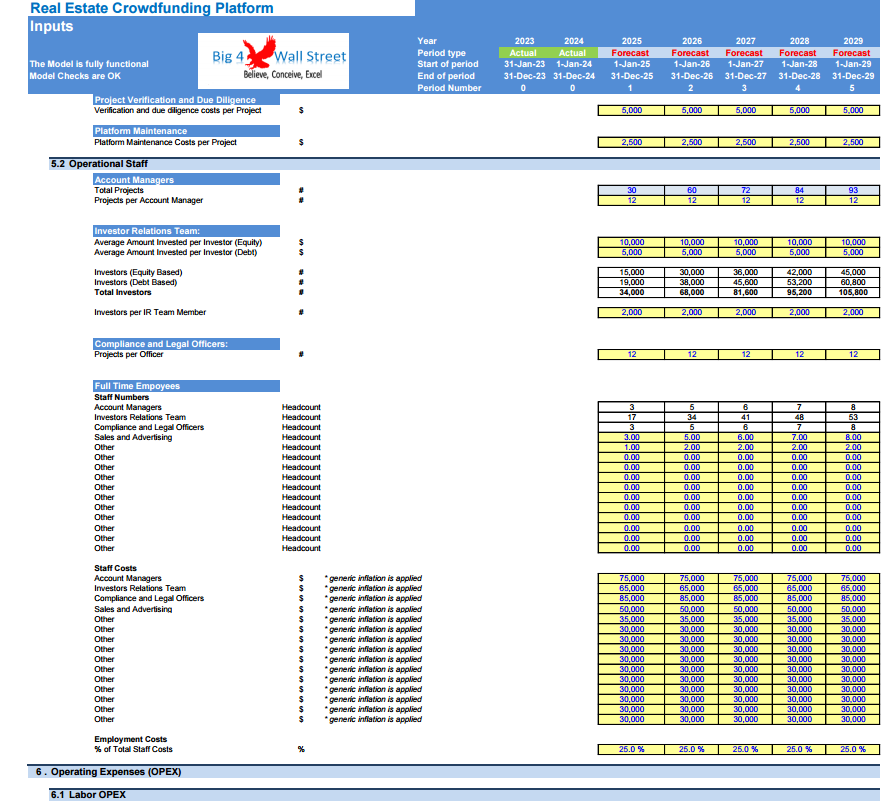Edit average debt investment for 2028
895x808 pixels.
(799, 252)
